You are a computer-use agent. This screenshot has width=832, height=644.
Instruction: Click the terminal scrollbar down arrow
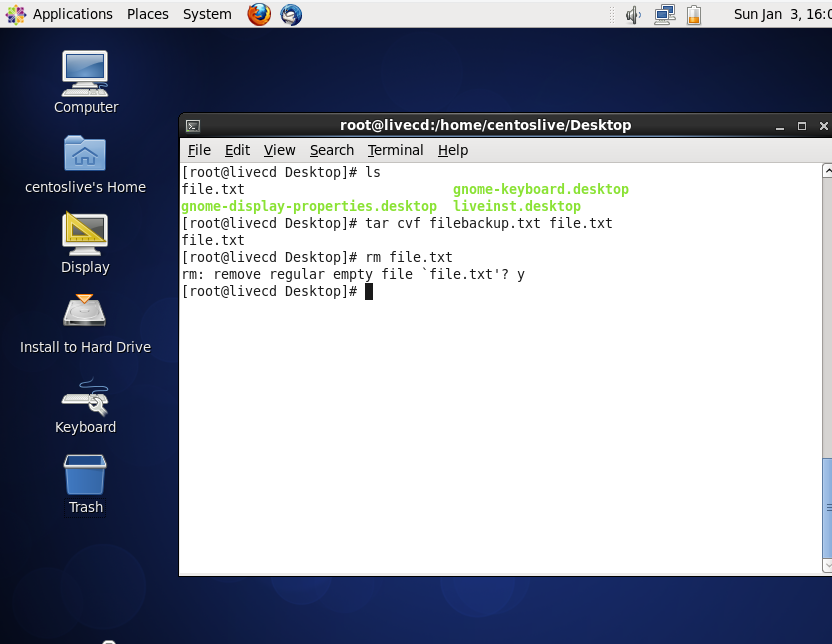coord(827,565)
